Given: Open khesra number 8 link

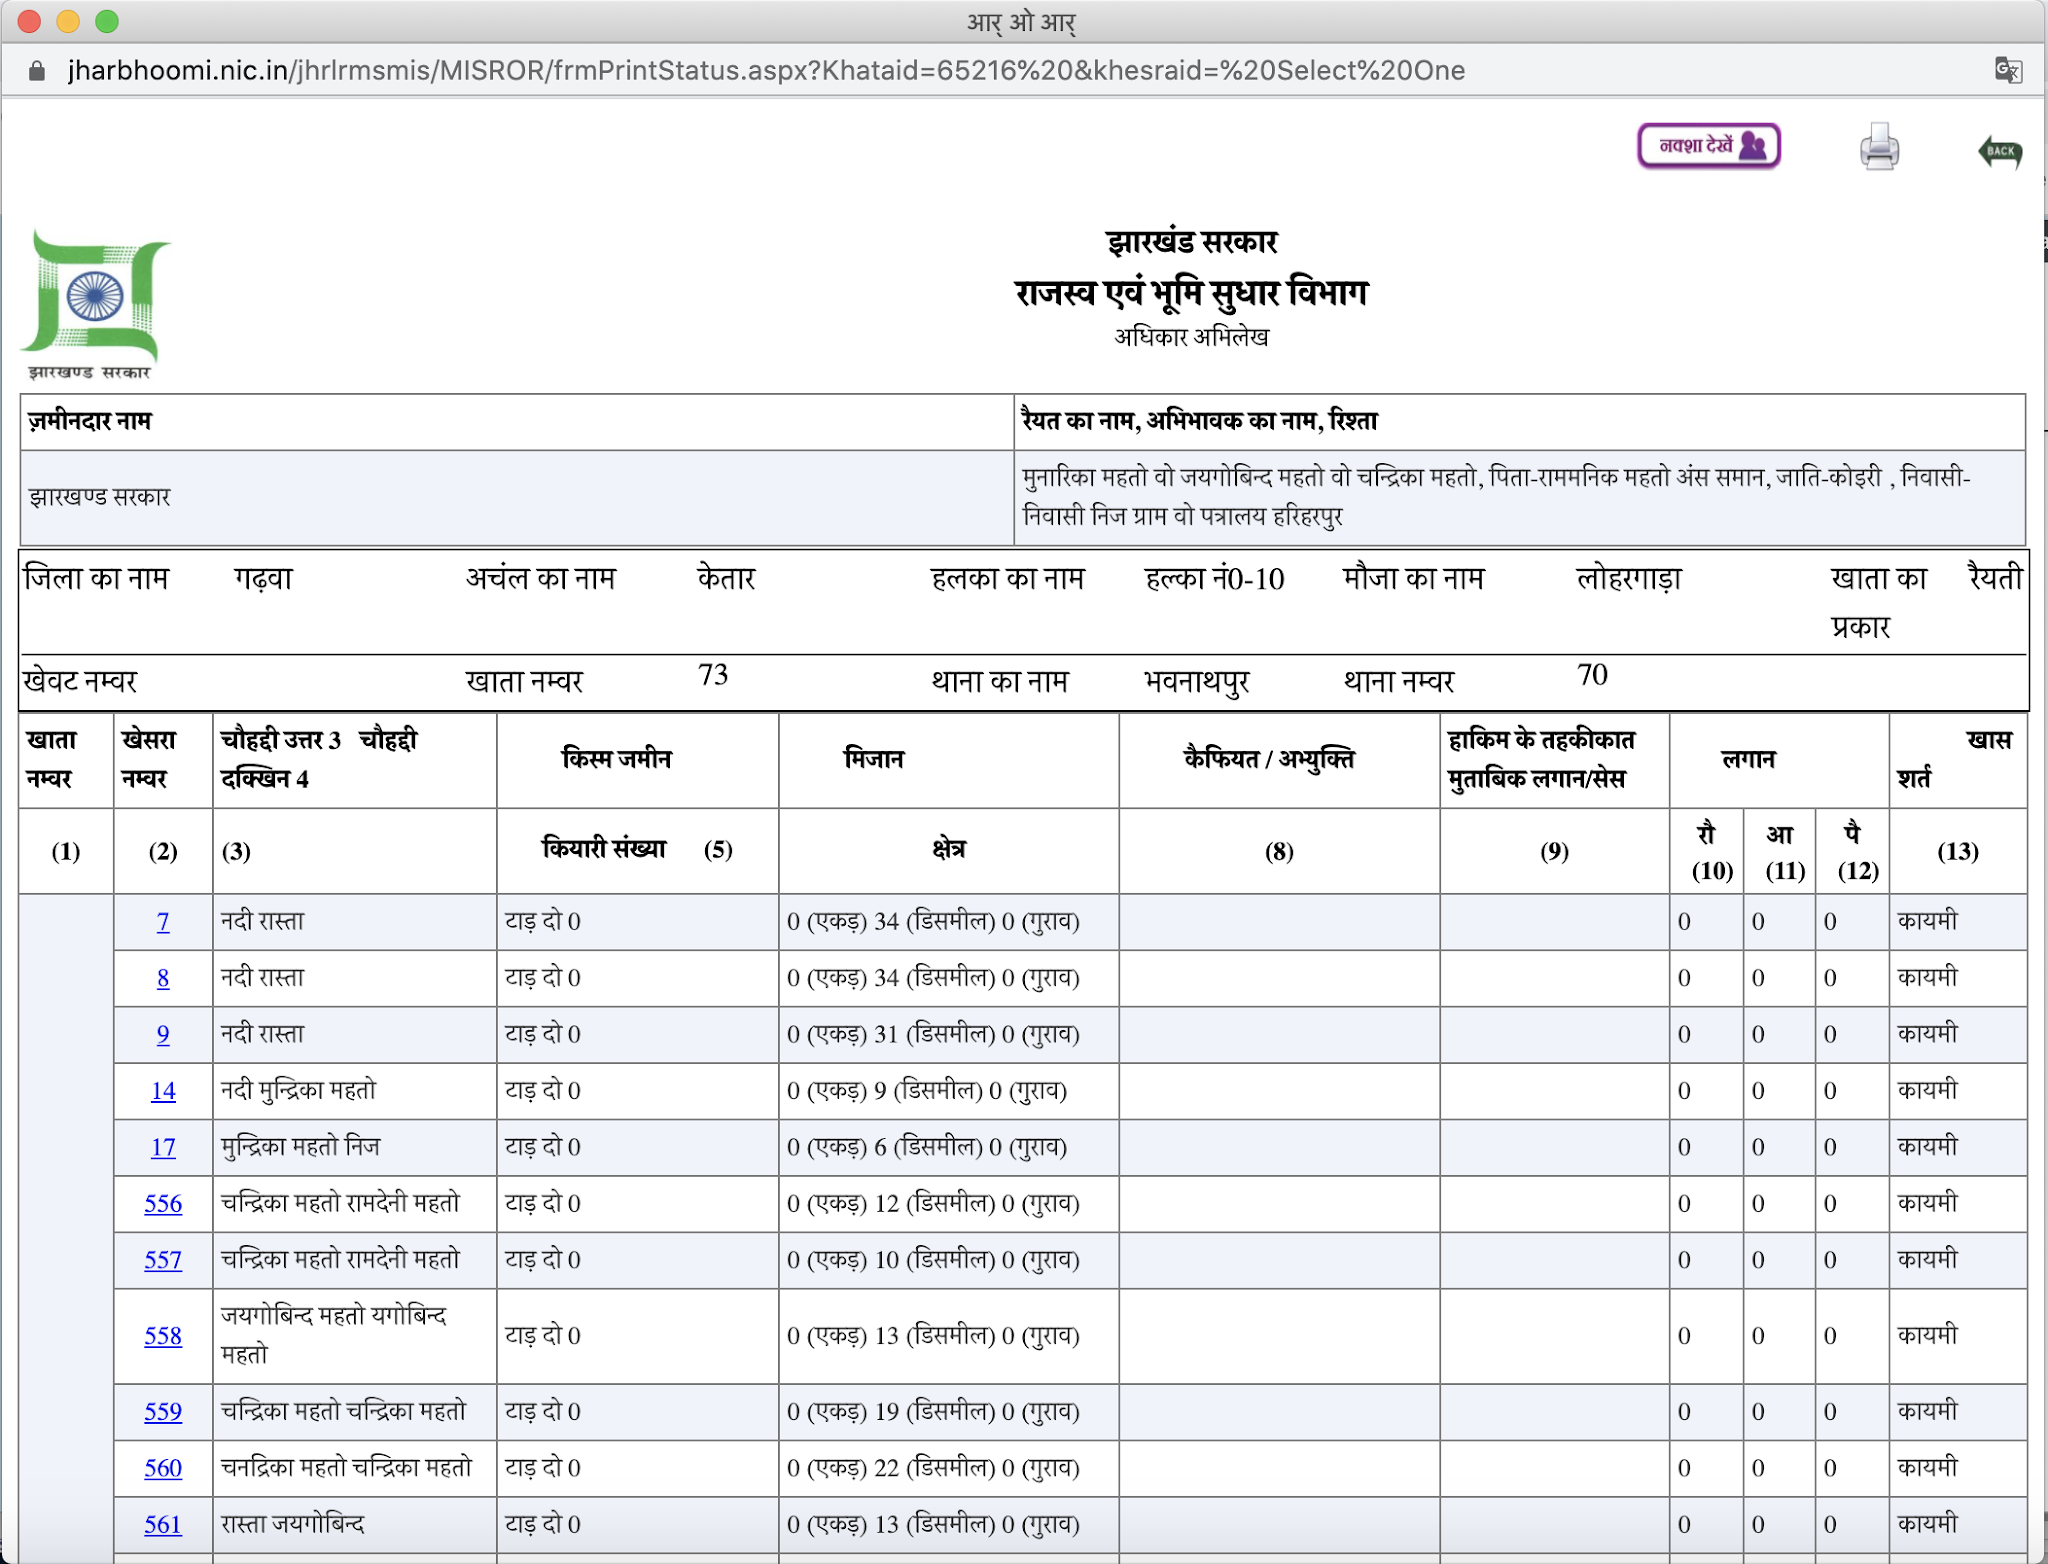Looking at the screenshot, I should (x=163, y=978).
